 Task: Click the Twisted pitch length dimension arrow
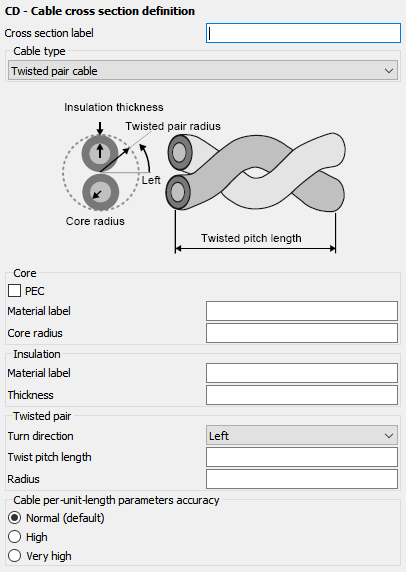tap(255, 249)
